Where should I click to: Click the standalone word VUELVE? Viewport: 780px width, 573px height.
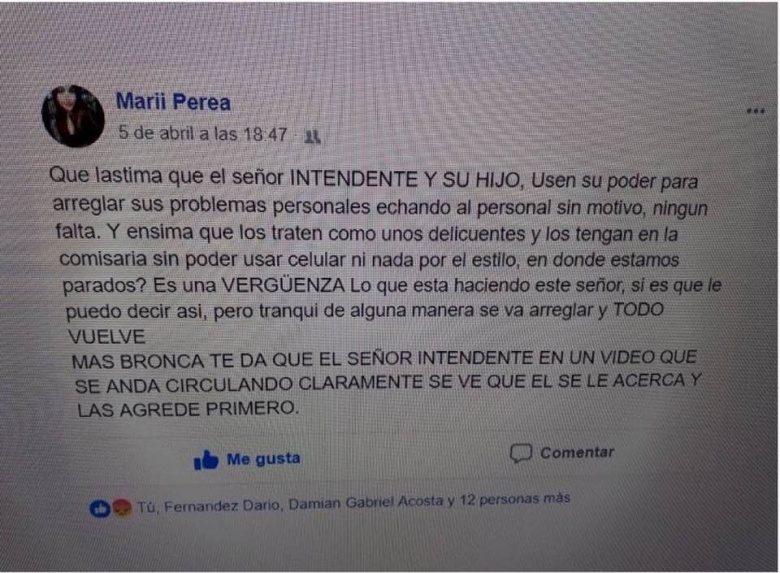(x=106, y=337)
